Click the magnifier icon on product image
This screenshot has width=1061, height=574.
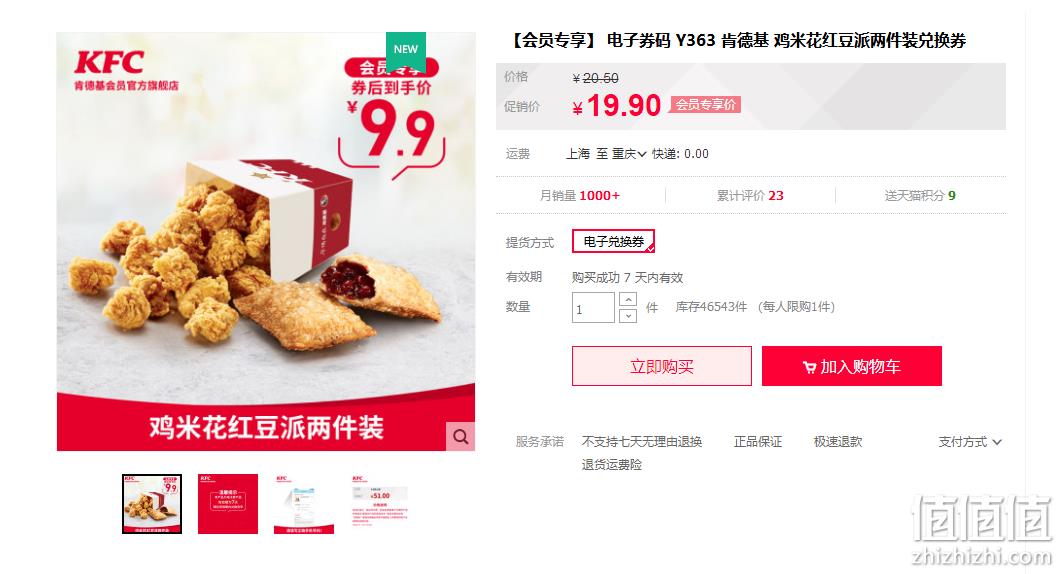point(460,436)
